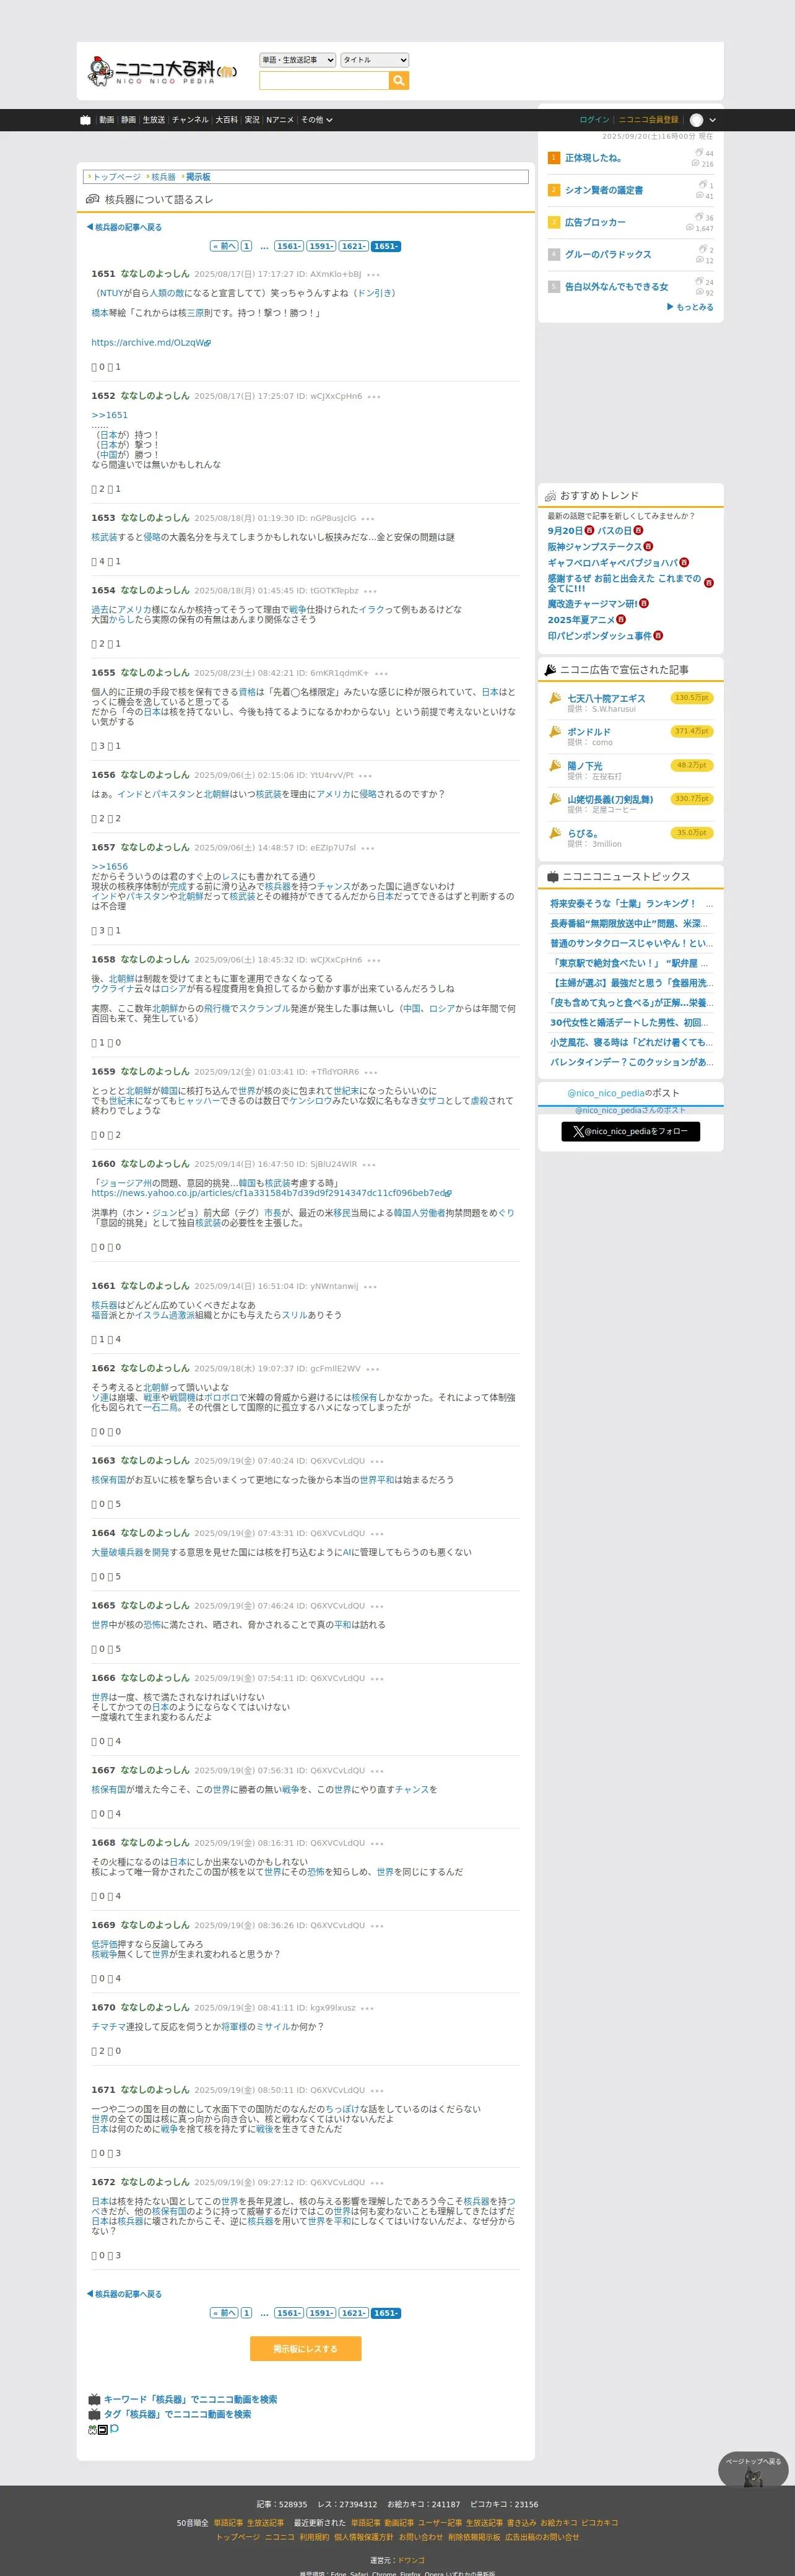
Task: Click the red 百 badge after 2025年夏アニメ
Action: point(621,620)
